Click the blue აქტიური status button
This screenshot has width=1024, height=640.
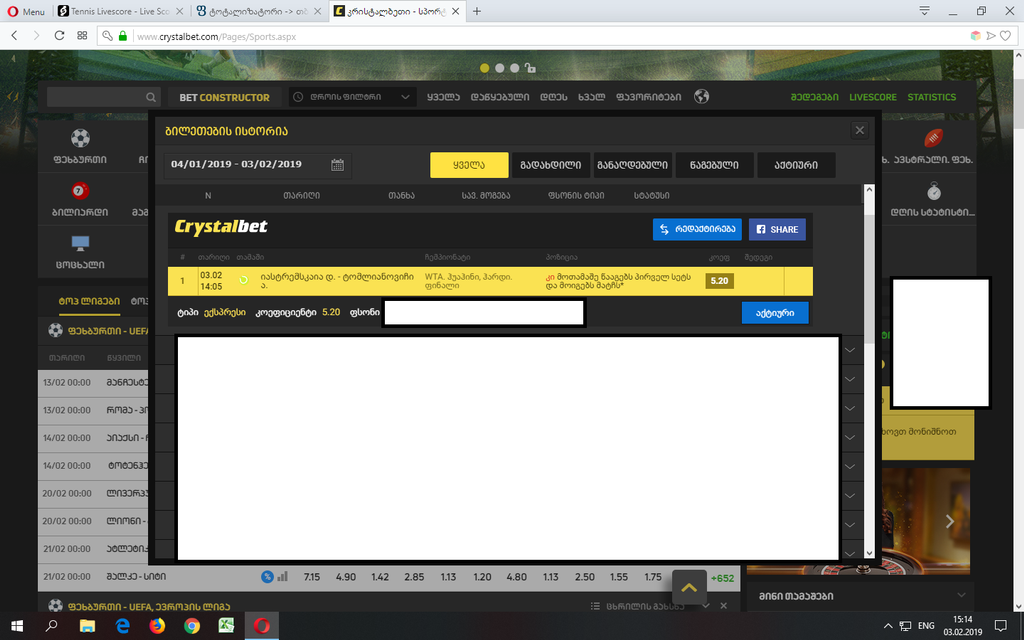(x=775, y=313)
